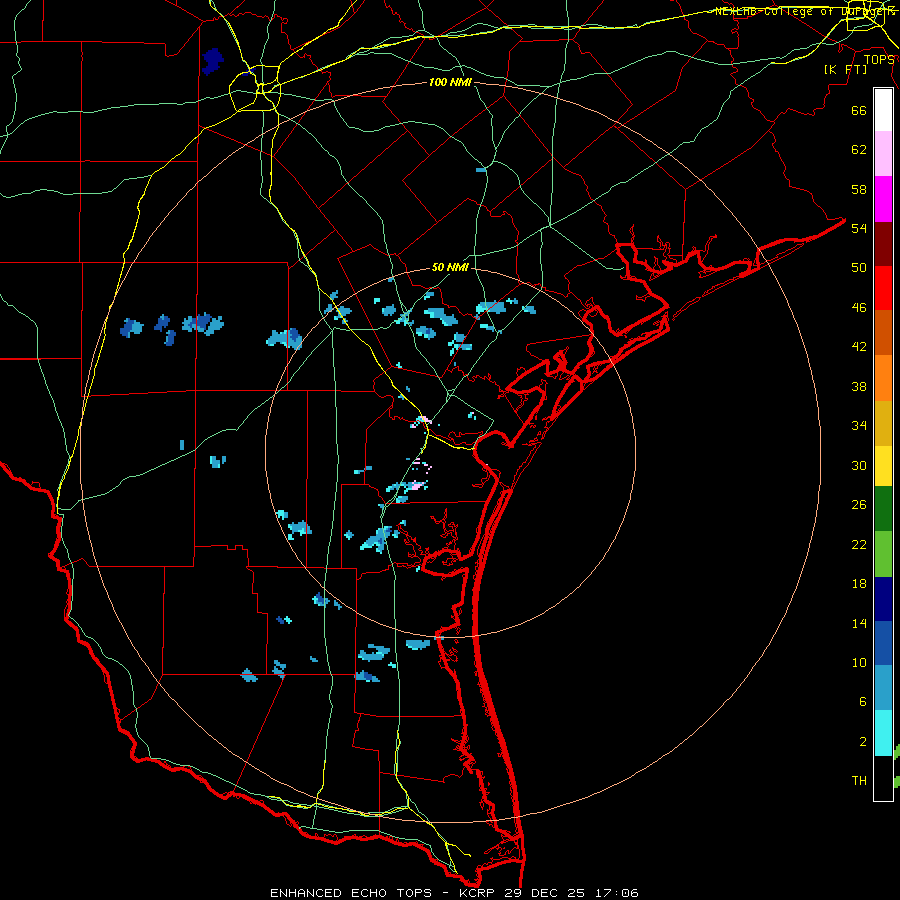Viewport: 900px width, 900px height.
Task: Click the legend value "30"
Action: (x=859, y=465)
